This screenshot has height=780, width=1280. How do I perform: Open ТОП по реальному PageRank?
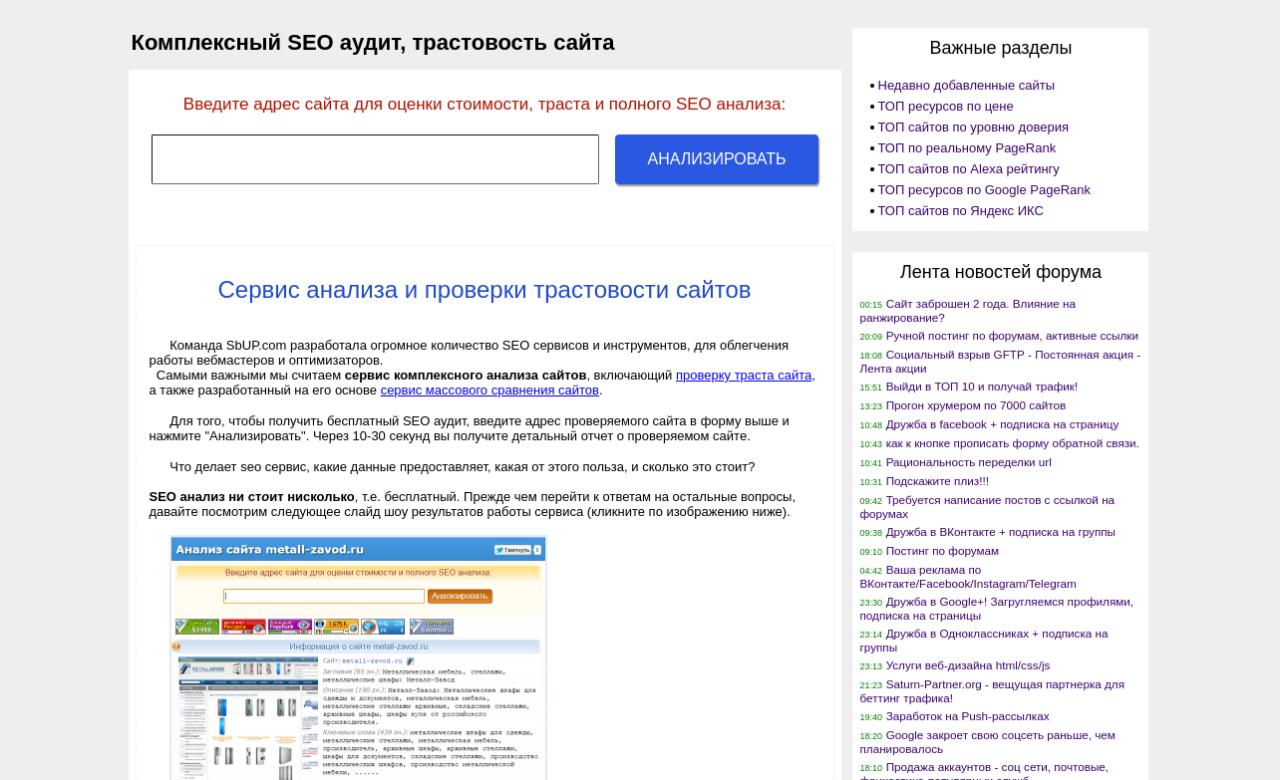pyautogui.click(x=967, y=148)
